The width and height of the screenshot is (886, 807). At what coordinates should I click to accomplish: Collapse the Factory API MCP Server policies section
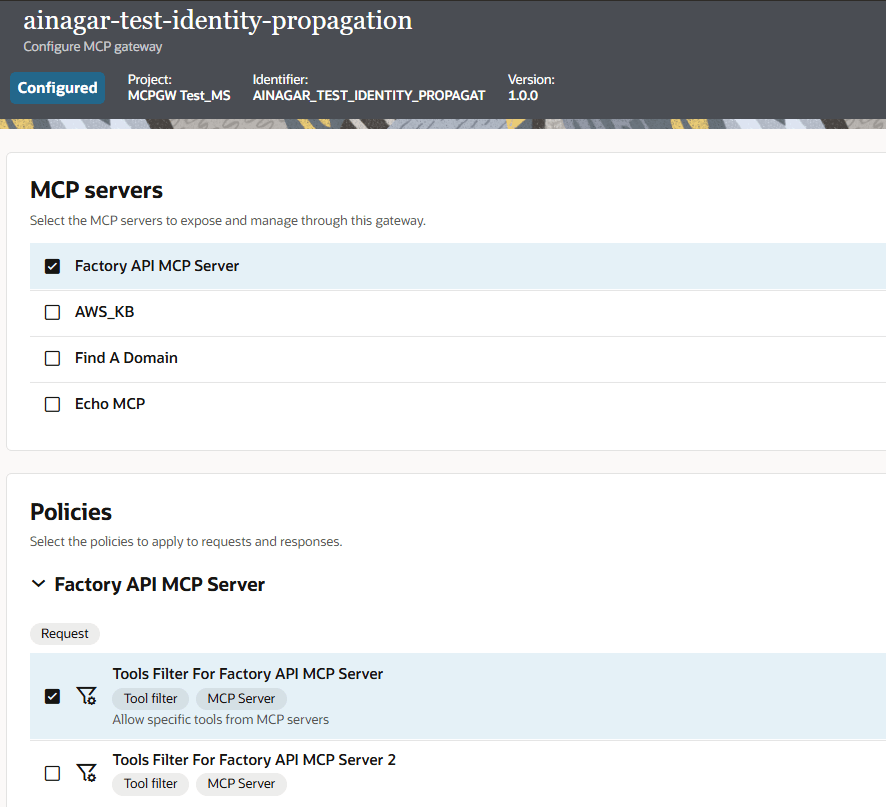pos(38,584)
